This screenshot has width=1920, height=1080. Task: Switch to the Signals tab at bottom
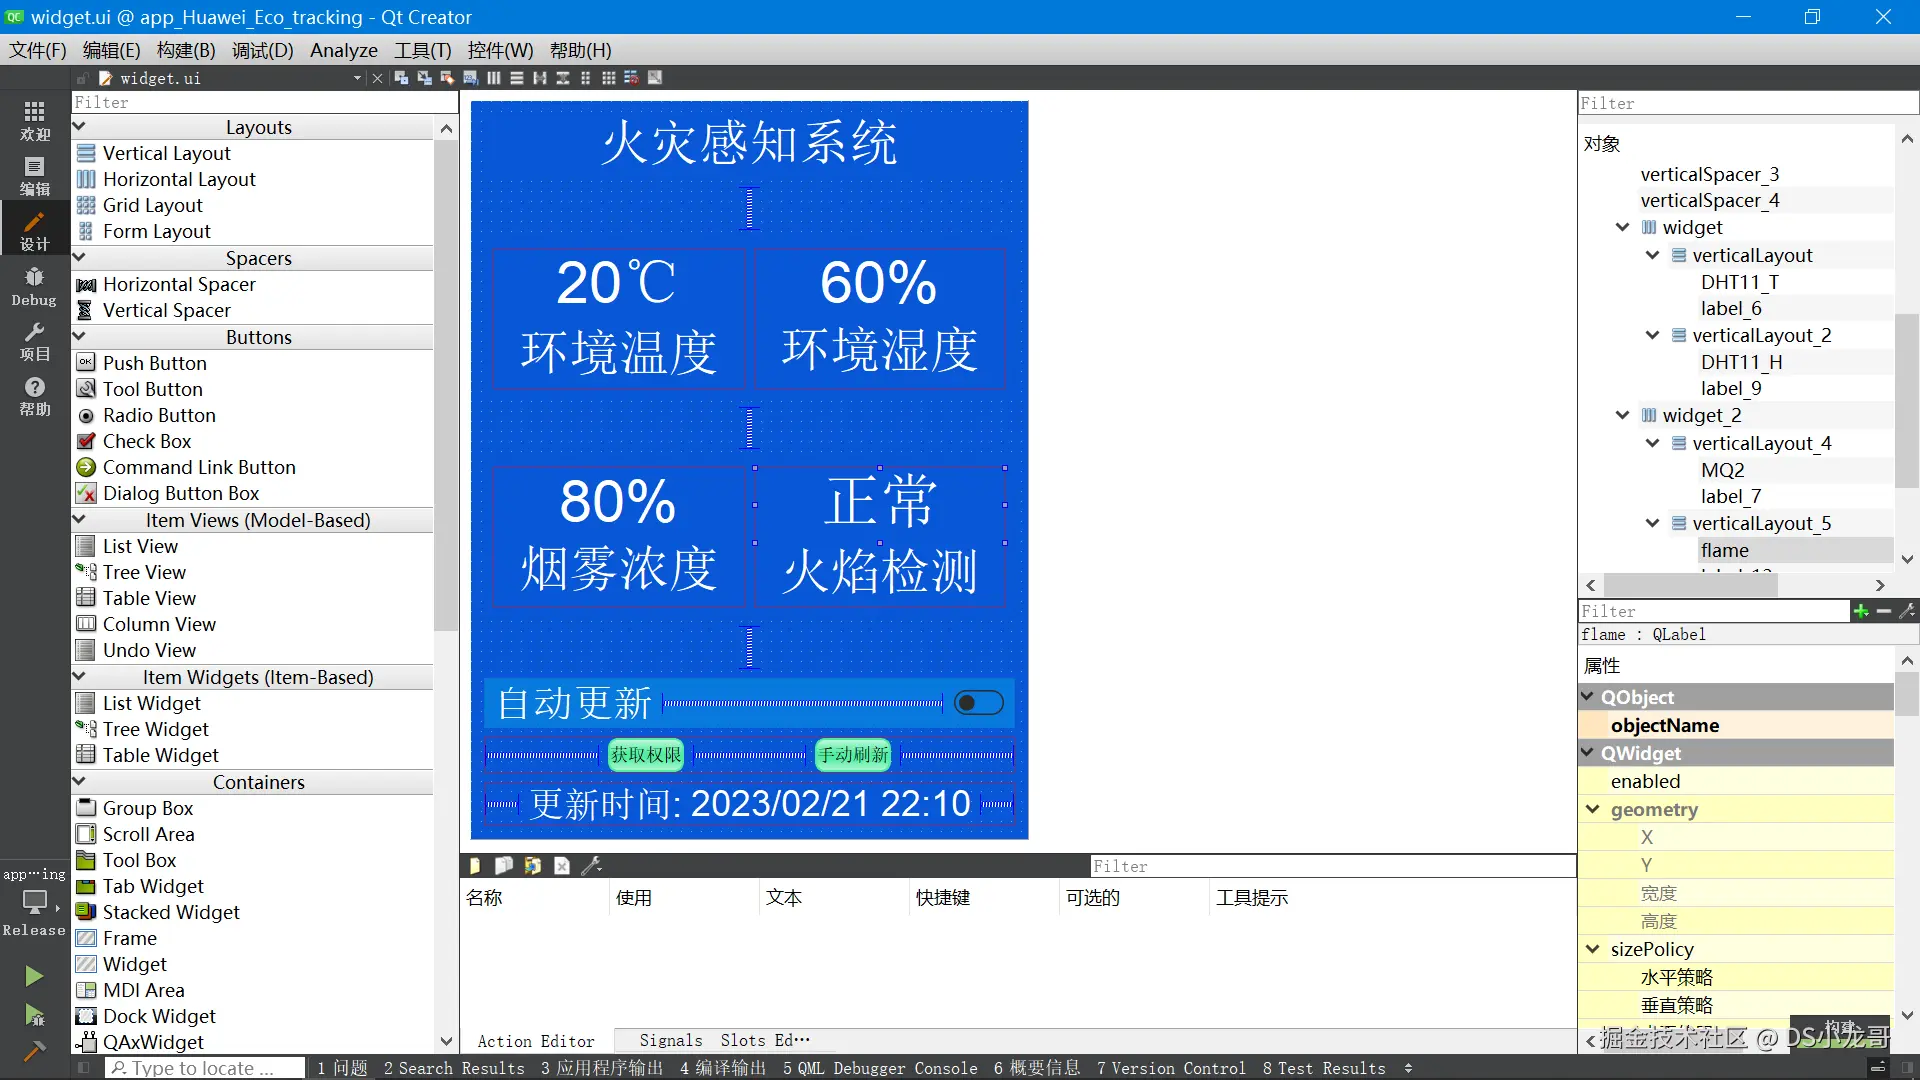670,1040
